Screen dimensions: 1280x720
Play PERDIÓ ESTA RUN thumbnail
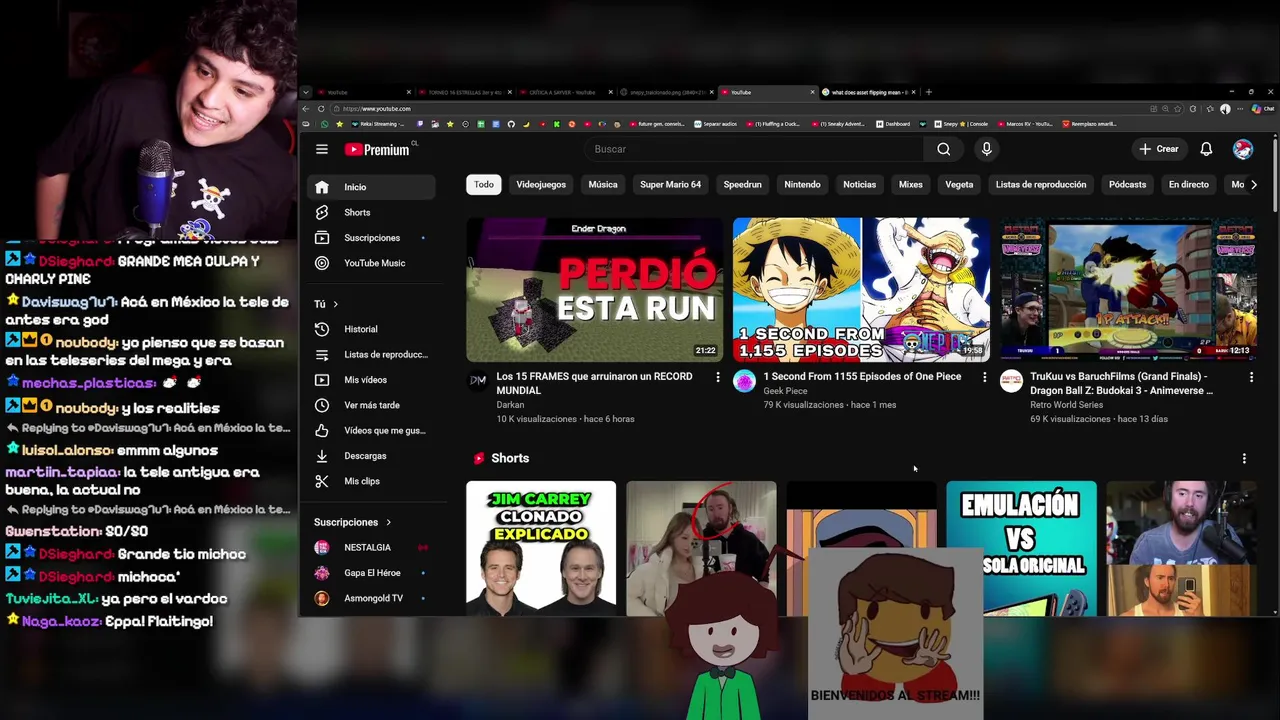point(594,290)
